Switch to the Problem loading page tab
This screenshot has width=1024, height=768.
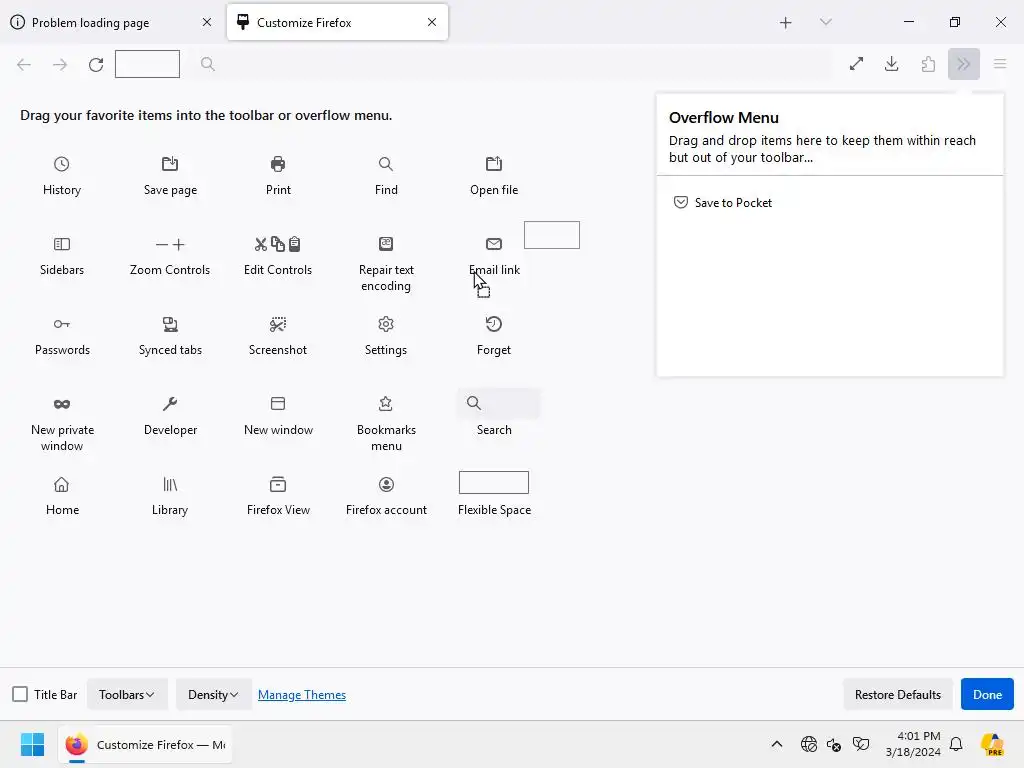tap(112, 22)
